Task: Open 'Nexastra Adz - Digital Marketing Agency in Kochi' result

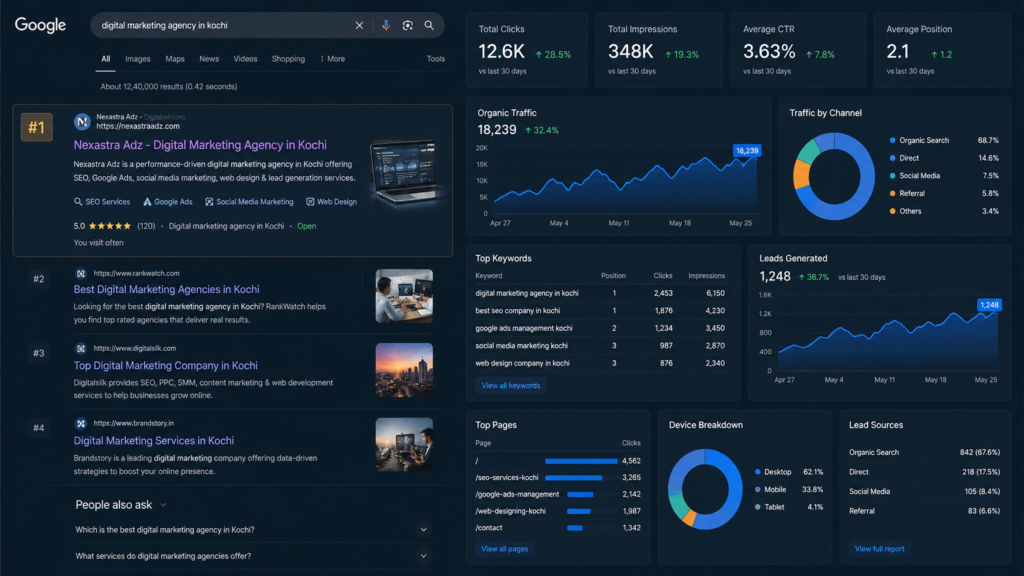Action: [200, 145]
